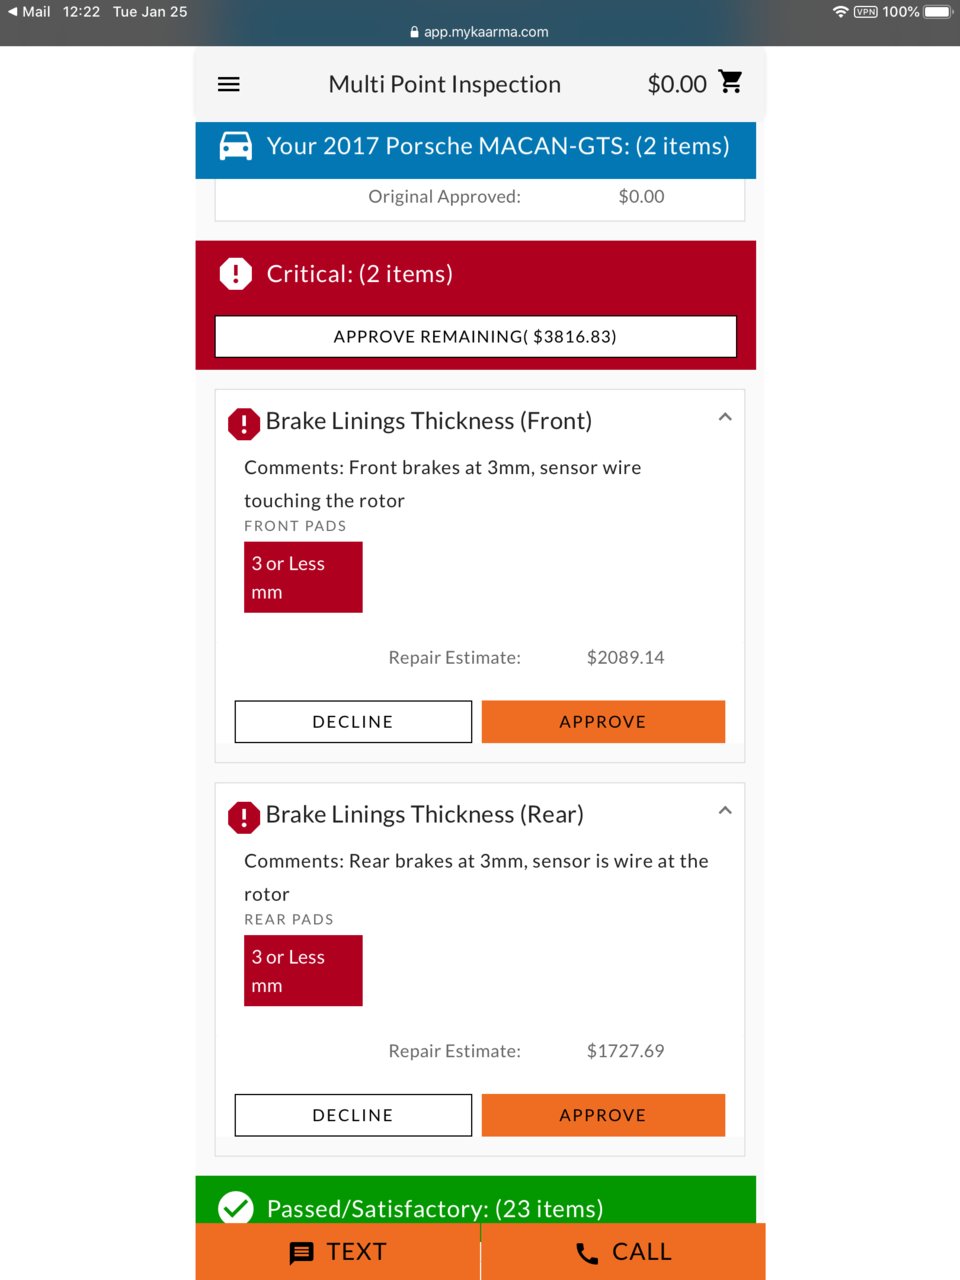Approve the $1727.69 rear brake repair
Image resolution: width=960 pixels, height=1280 pixels.
tap(603, 1115)
